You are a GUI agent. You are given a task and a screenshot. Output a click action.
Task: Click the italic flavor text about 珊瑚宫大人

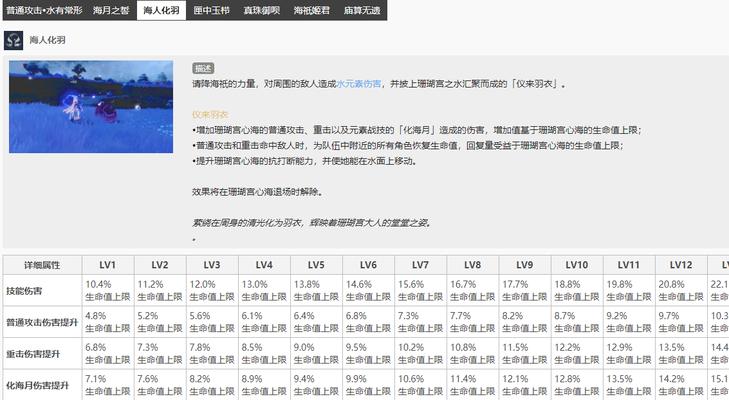coord(312,223)
